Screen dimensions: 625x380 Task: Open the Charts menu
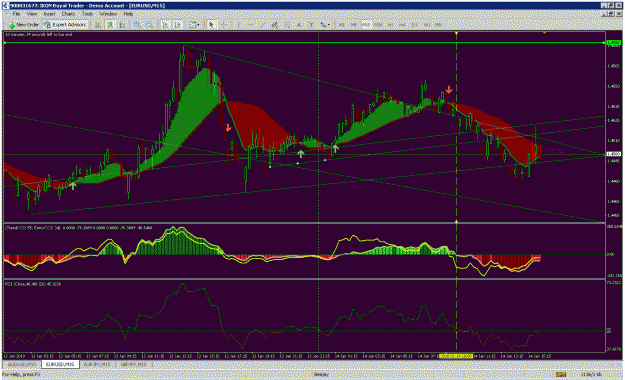[x=68, y=14]
